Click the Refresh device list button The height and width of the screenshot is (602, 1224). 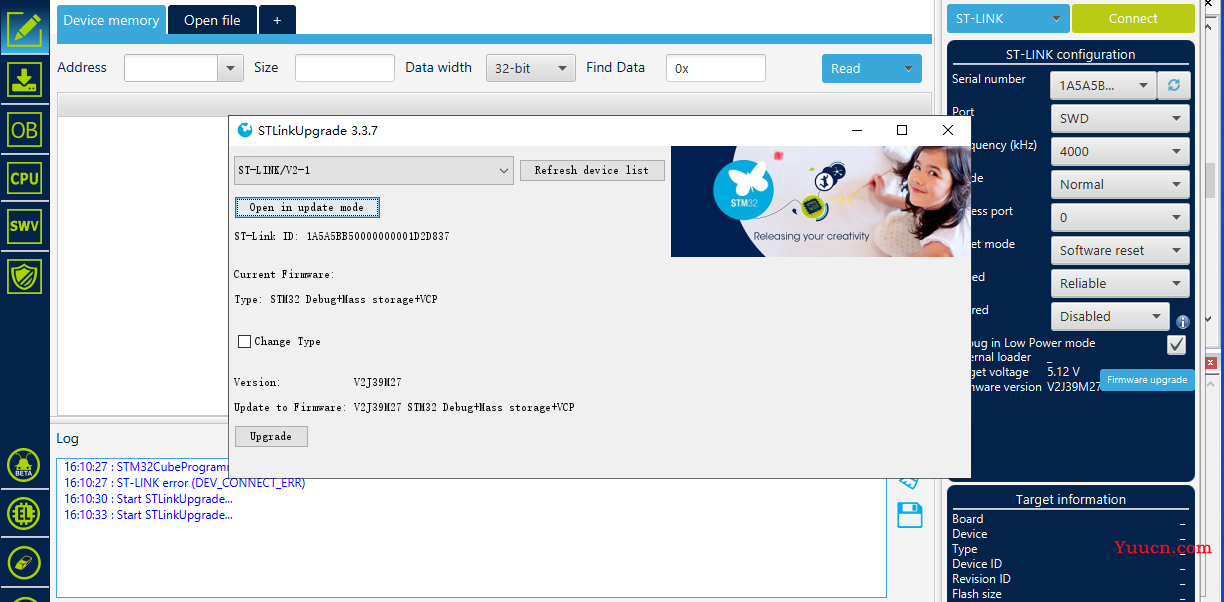point(592,170)
